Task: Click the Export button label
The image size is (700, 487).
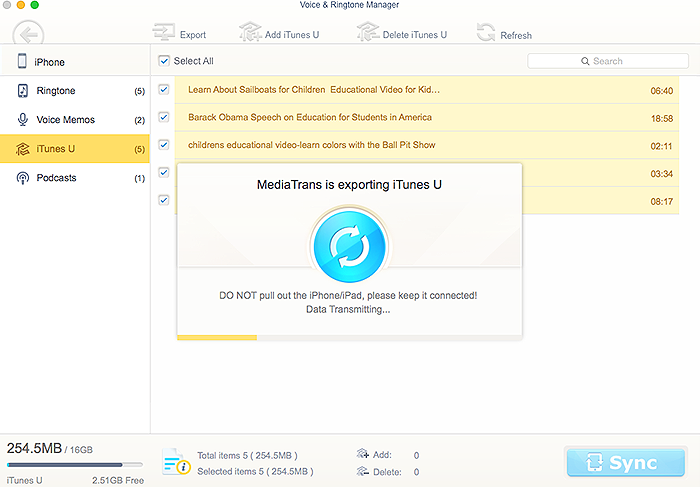Action: coord(193,35)
